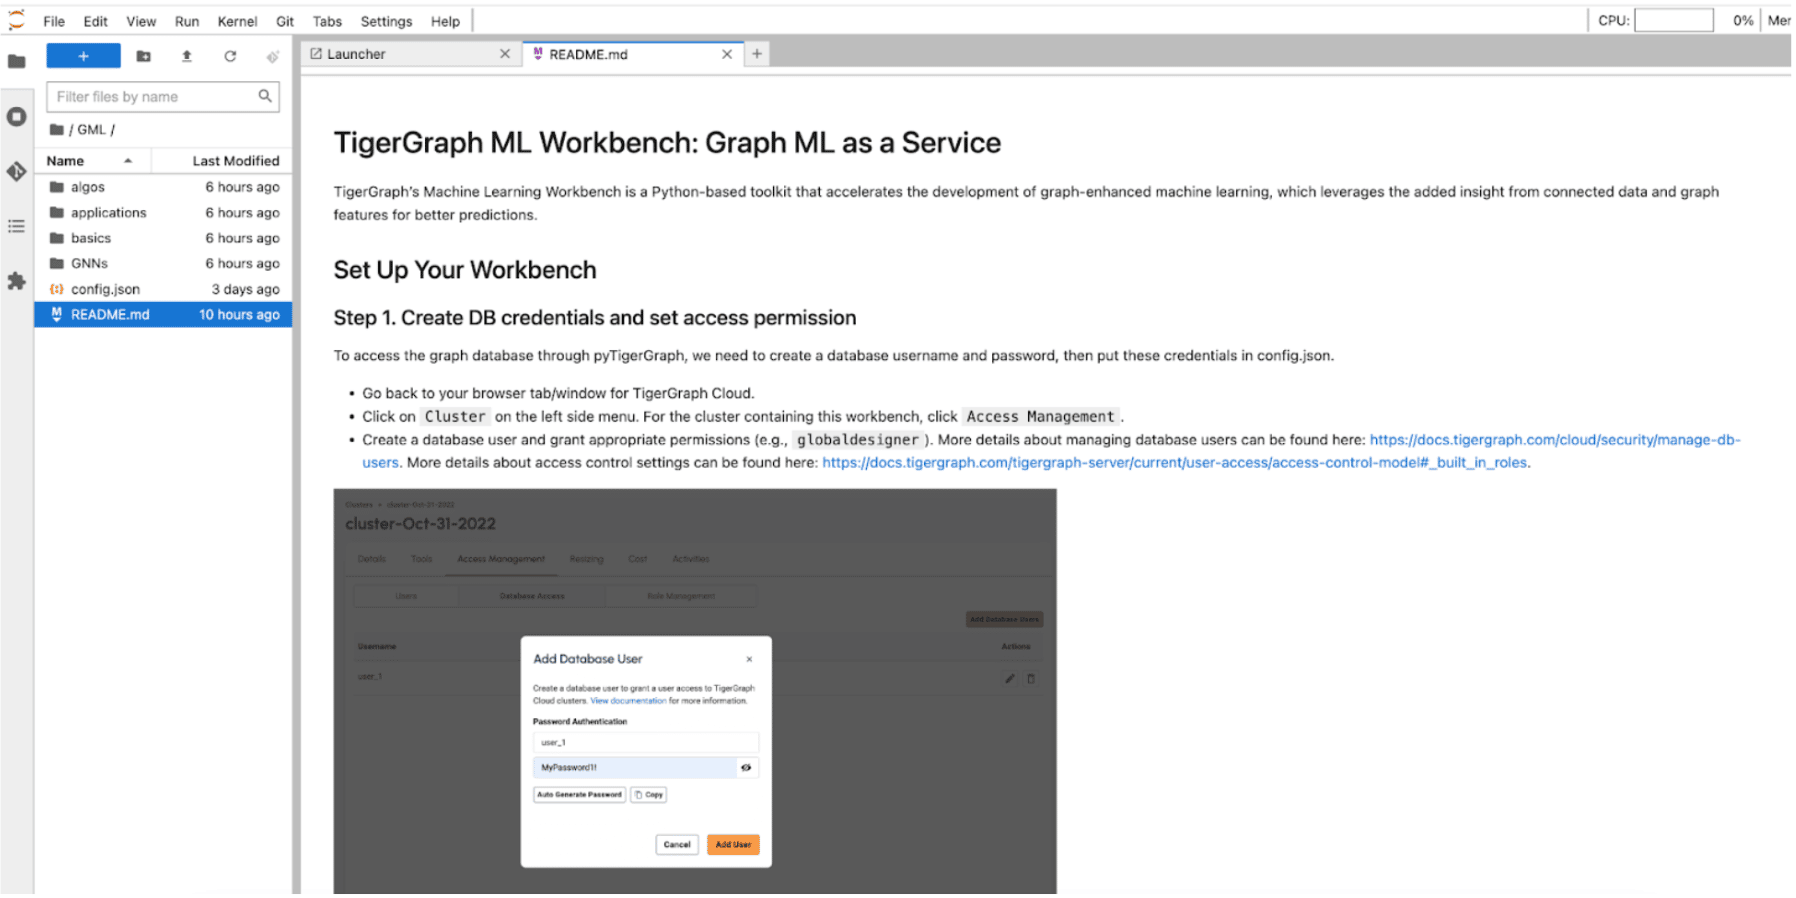Open the access-control-model documentation link
The image size is (1796, 898).
1174,463
